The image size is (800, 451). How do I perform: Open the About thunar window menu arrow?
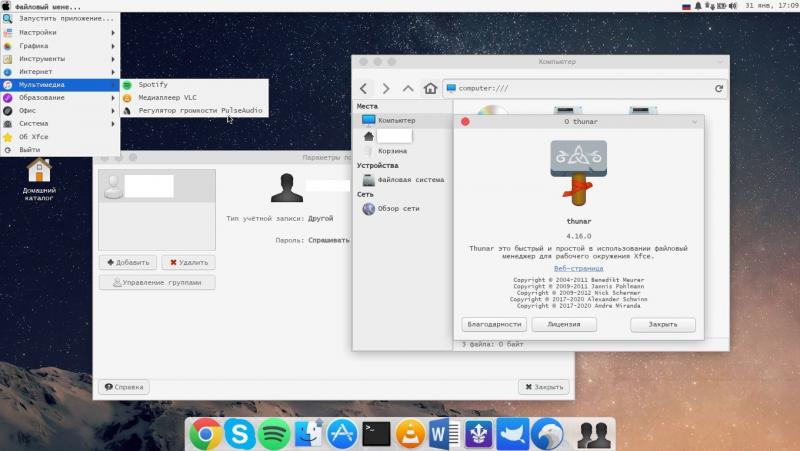(694, 121)
